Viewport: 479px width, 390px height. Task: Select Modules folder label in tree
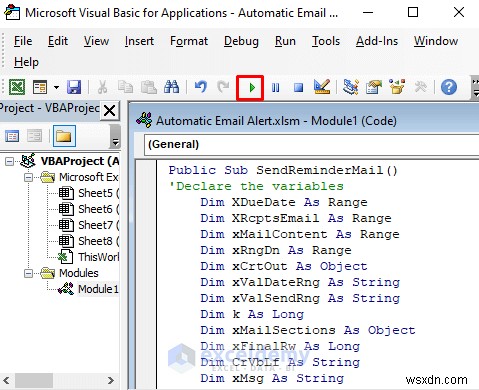coord(79,273)
